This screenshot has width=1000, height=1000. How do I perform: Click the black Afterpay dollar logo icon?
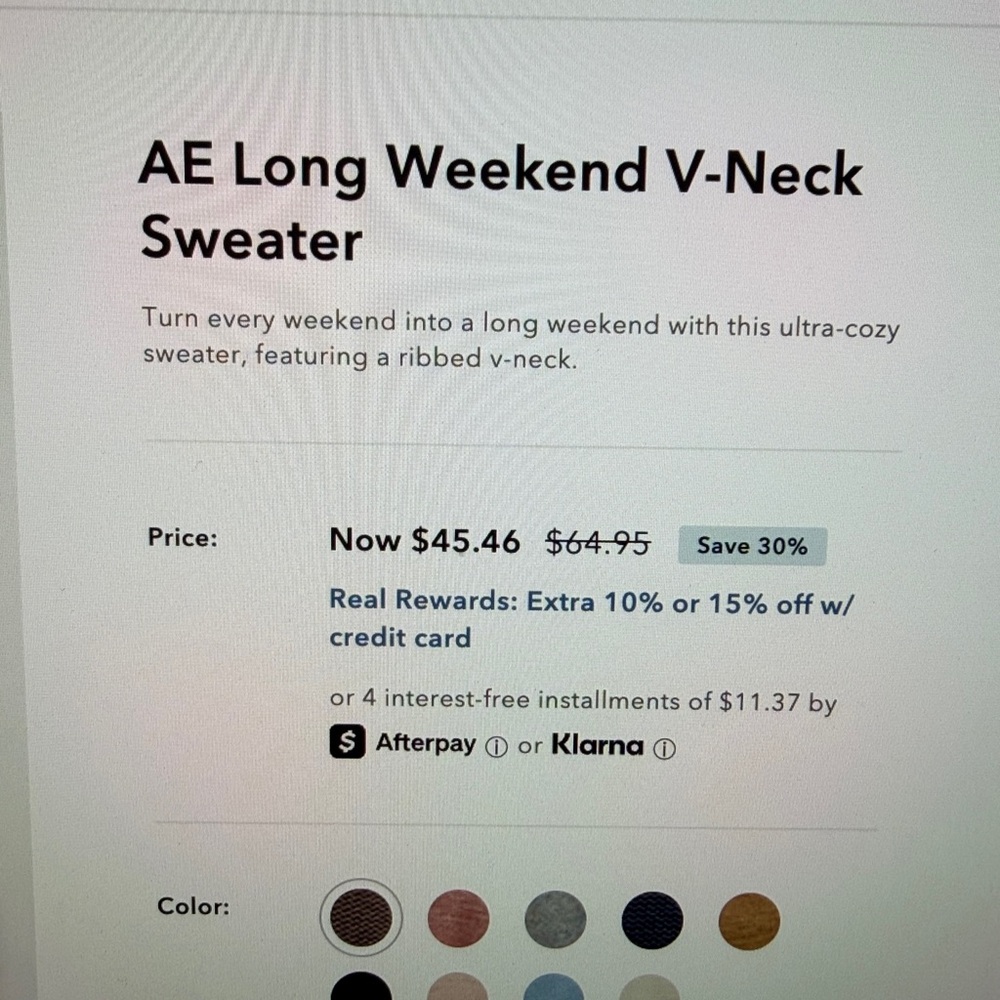(x=348, y=741)
